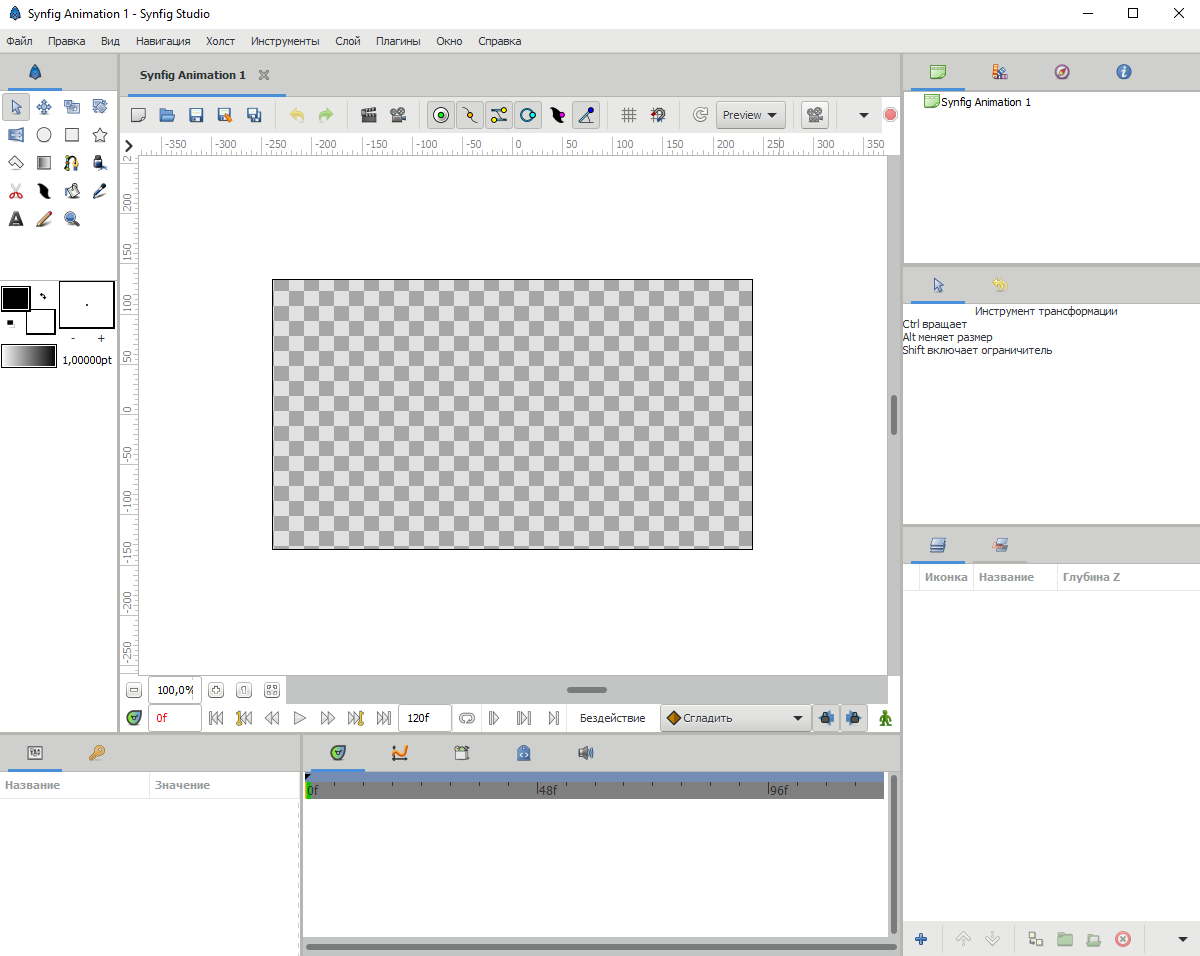
Task: Open the Слой menu
Action: (347, 41)
